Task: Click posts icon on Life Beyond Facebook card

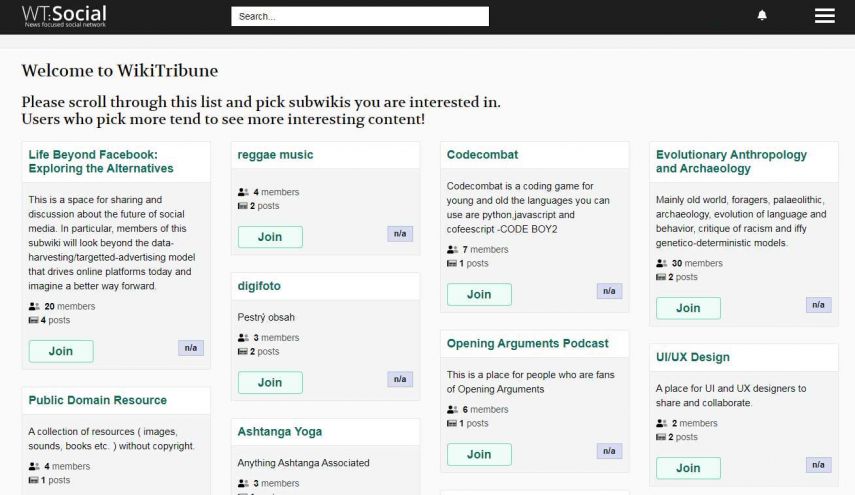Action: [x=33, y=321]
